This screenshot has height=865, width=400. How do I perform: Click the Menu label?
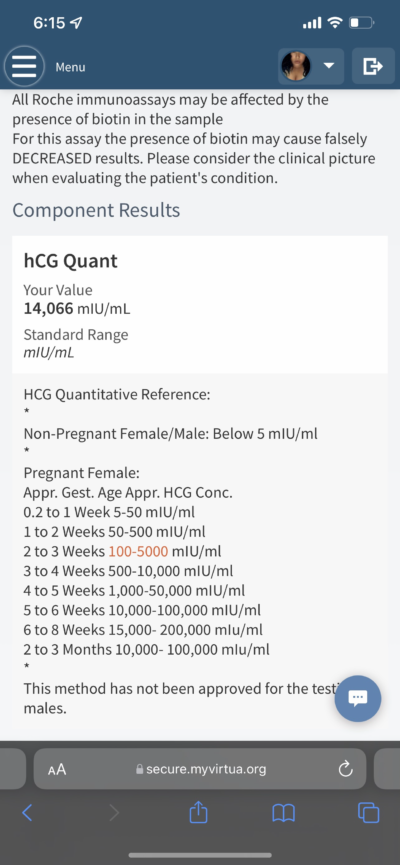click(x=70, y=67)
